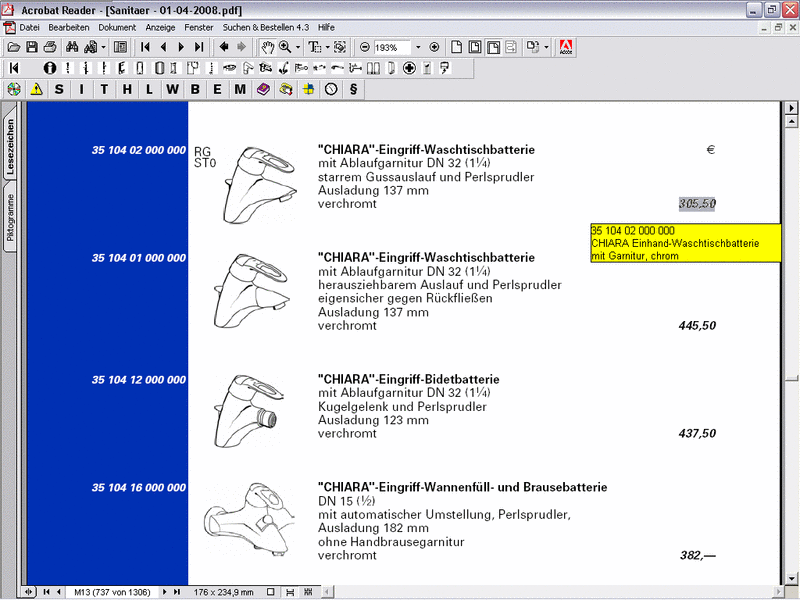
Task: Click the Fit in Window icon
Action: pos(475,47)
